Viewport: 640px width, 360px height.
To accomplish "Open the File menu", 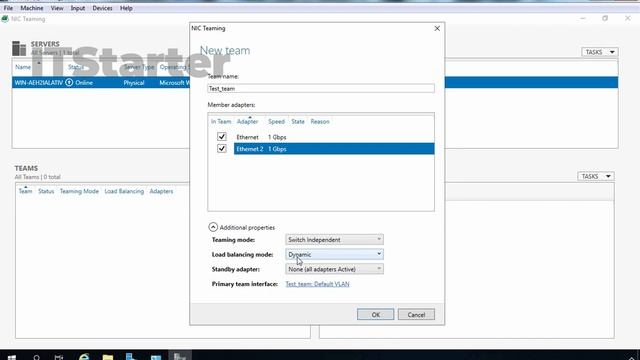I will click(8, 8).
